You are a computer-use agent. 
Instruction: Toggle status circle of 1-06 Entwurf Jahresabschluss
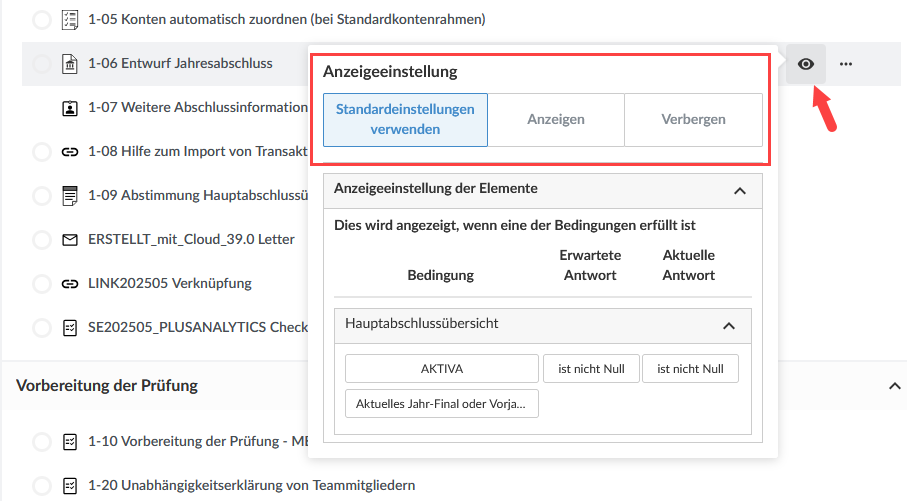tap(42, 64)
